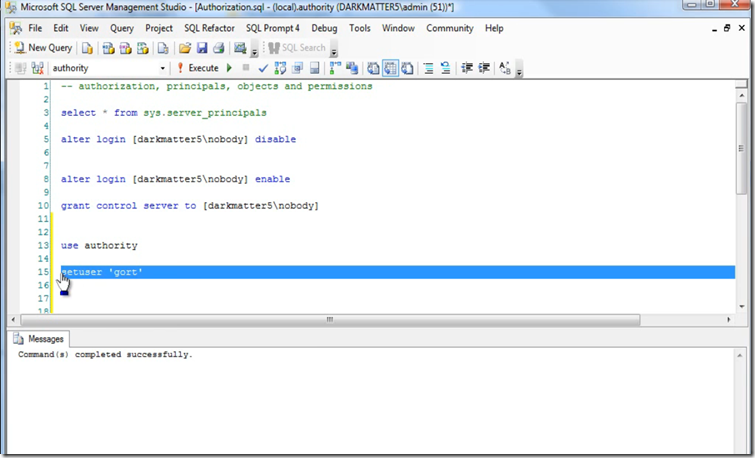The width and height of the screenshot is (755, 458).
Task: Open file using folder icon
Action: 185,48
